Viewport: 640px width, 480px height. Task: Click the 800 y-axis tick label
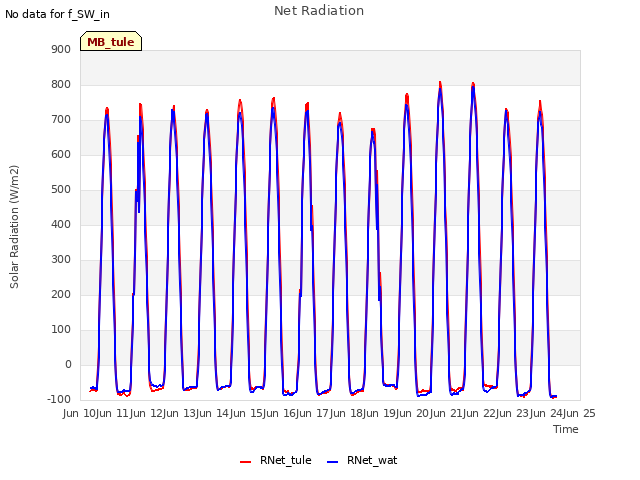coord(61,84)
